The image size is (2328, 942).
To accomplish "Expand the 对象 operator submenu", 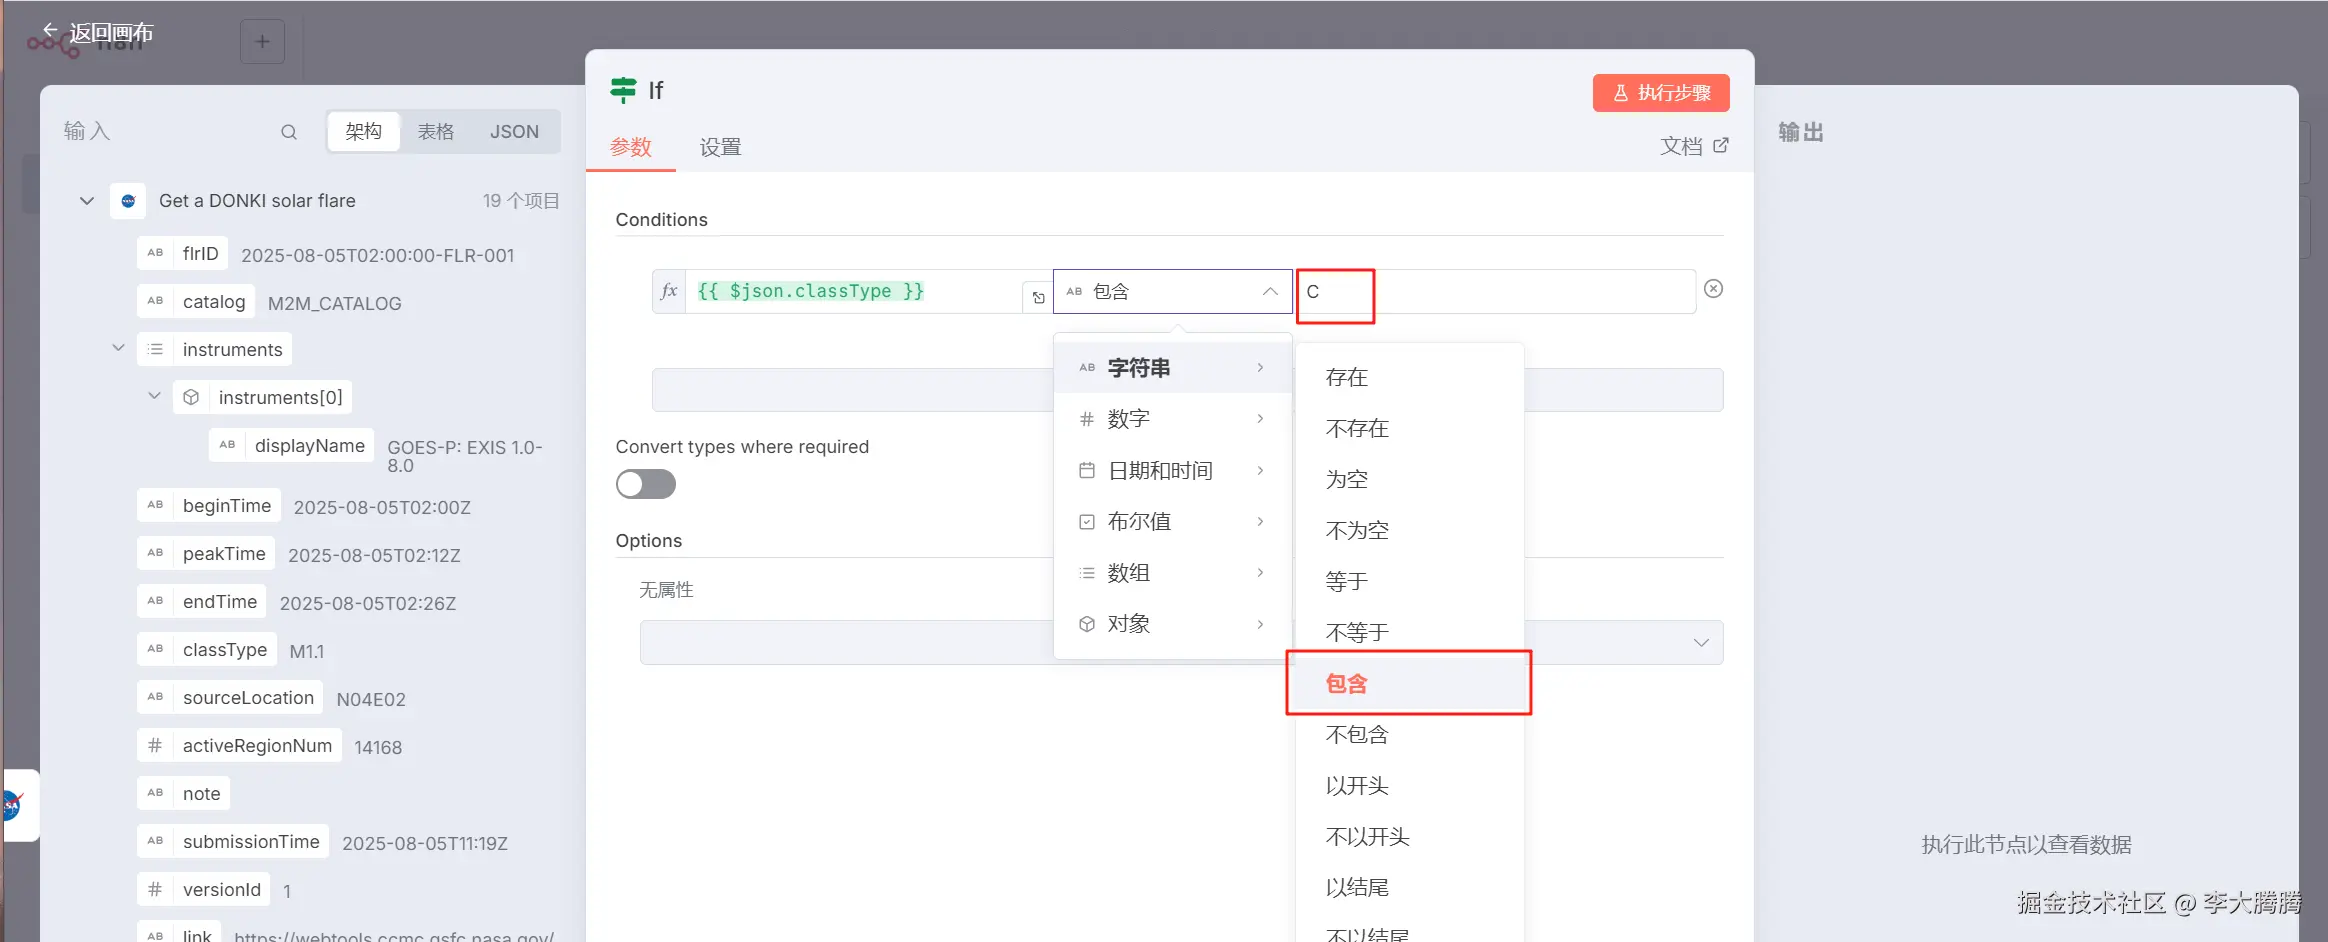I will [1172, 624].
